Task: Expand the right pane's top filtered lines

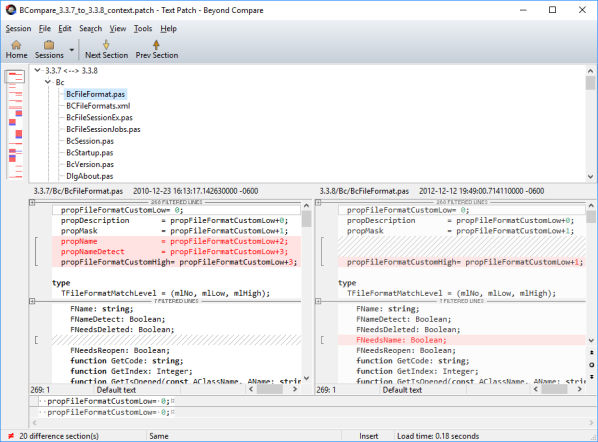Action: pos(318,203)
